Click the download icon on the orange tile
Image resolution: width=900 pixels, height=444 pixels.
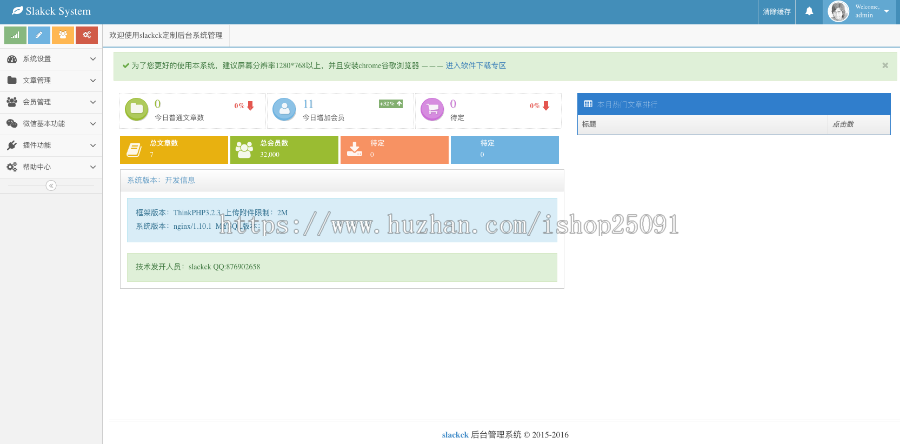(x=355, y=150)
